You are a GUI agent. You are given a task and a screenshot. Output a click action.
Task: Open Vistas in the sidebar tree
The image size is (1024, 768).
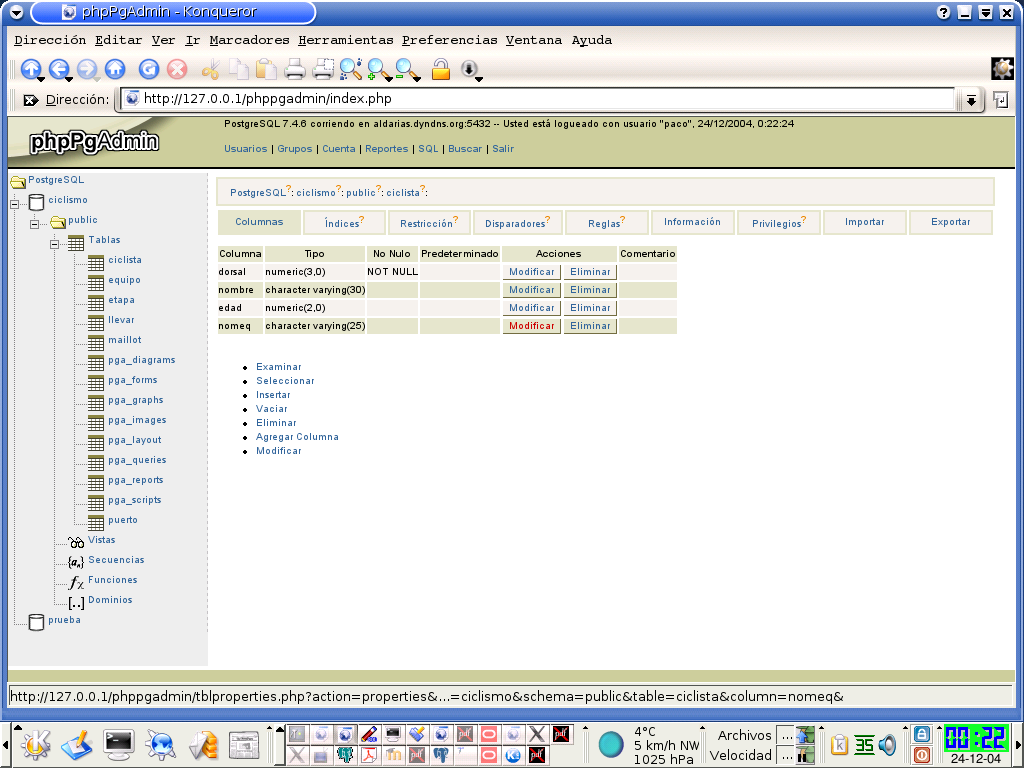coord(101,540)
